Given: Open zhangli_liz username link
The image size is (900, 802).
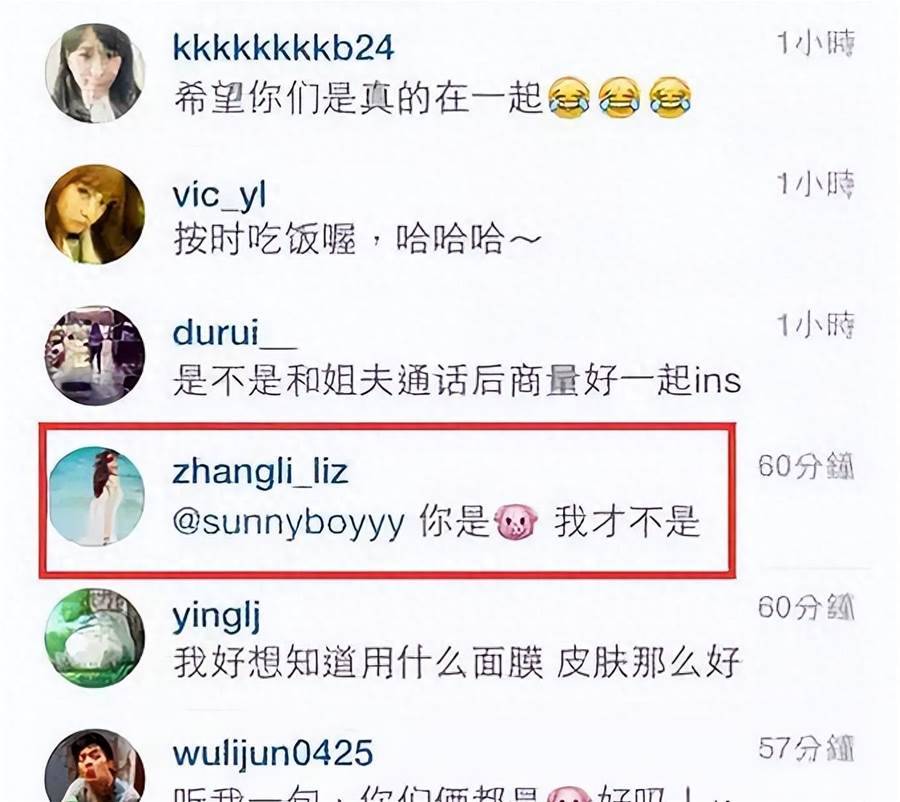Looking at the screenshot, I should click(x=260, y=472).
